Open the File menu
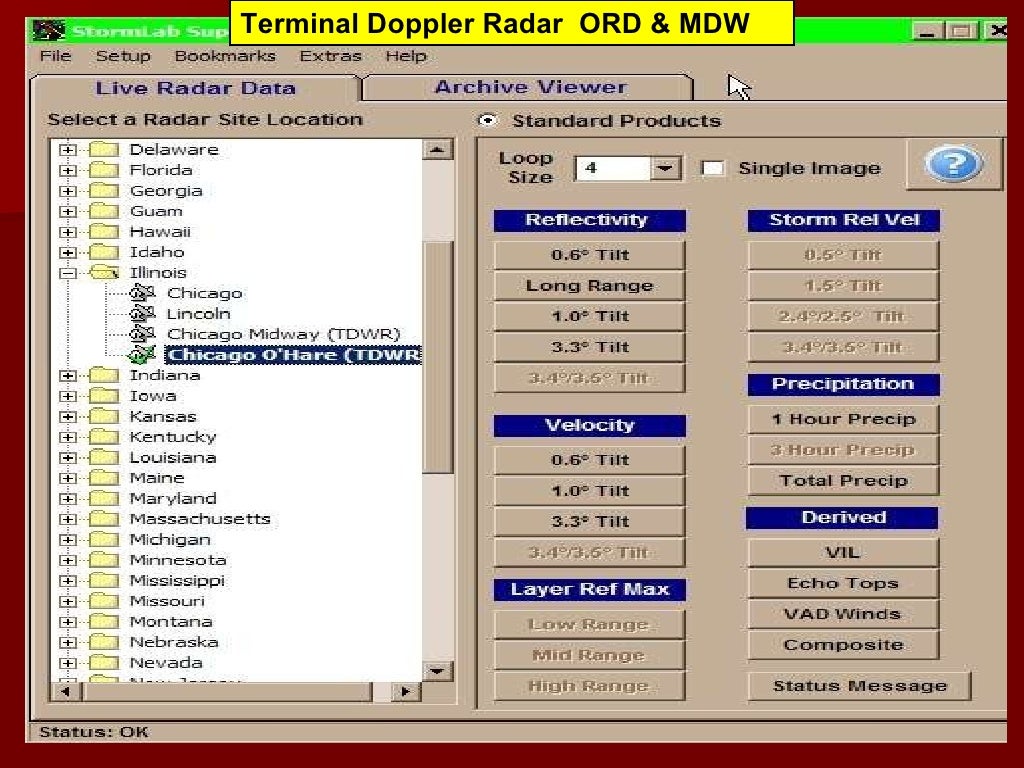 pyautogui.click(x=56, y=56)
